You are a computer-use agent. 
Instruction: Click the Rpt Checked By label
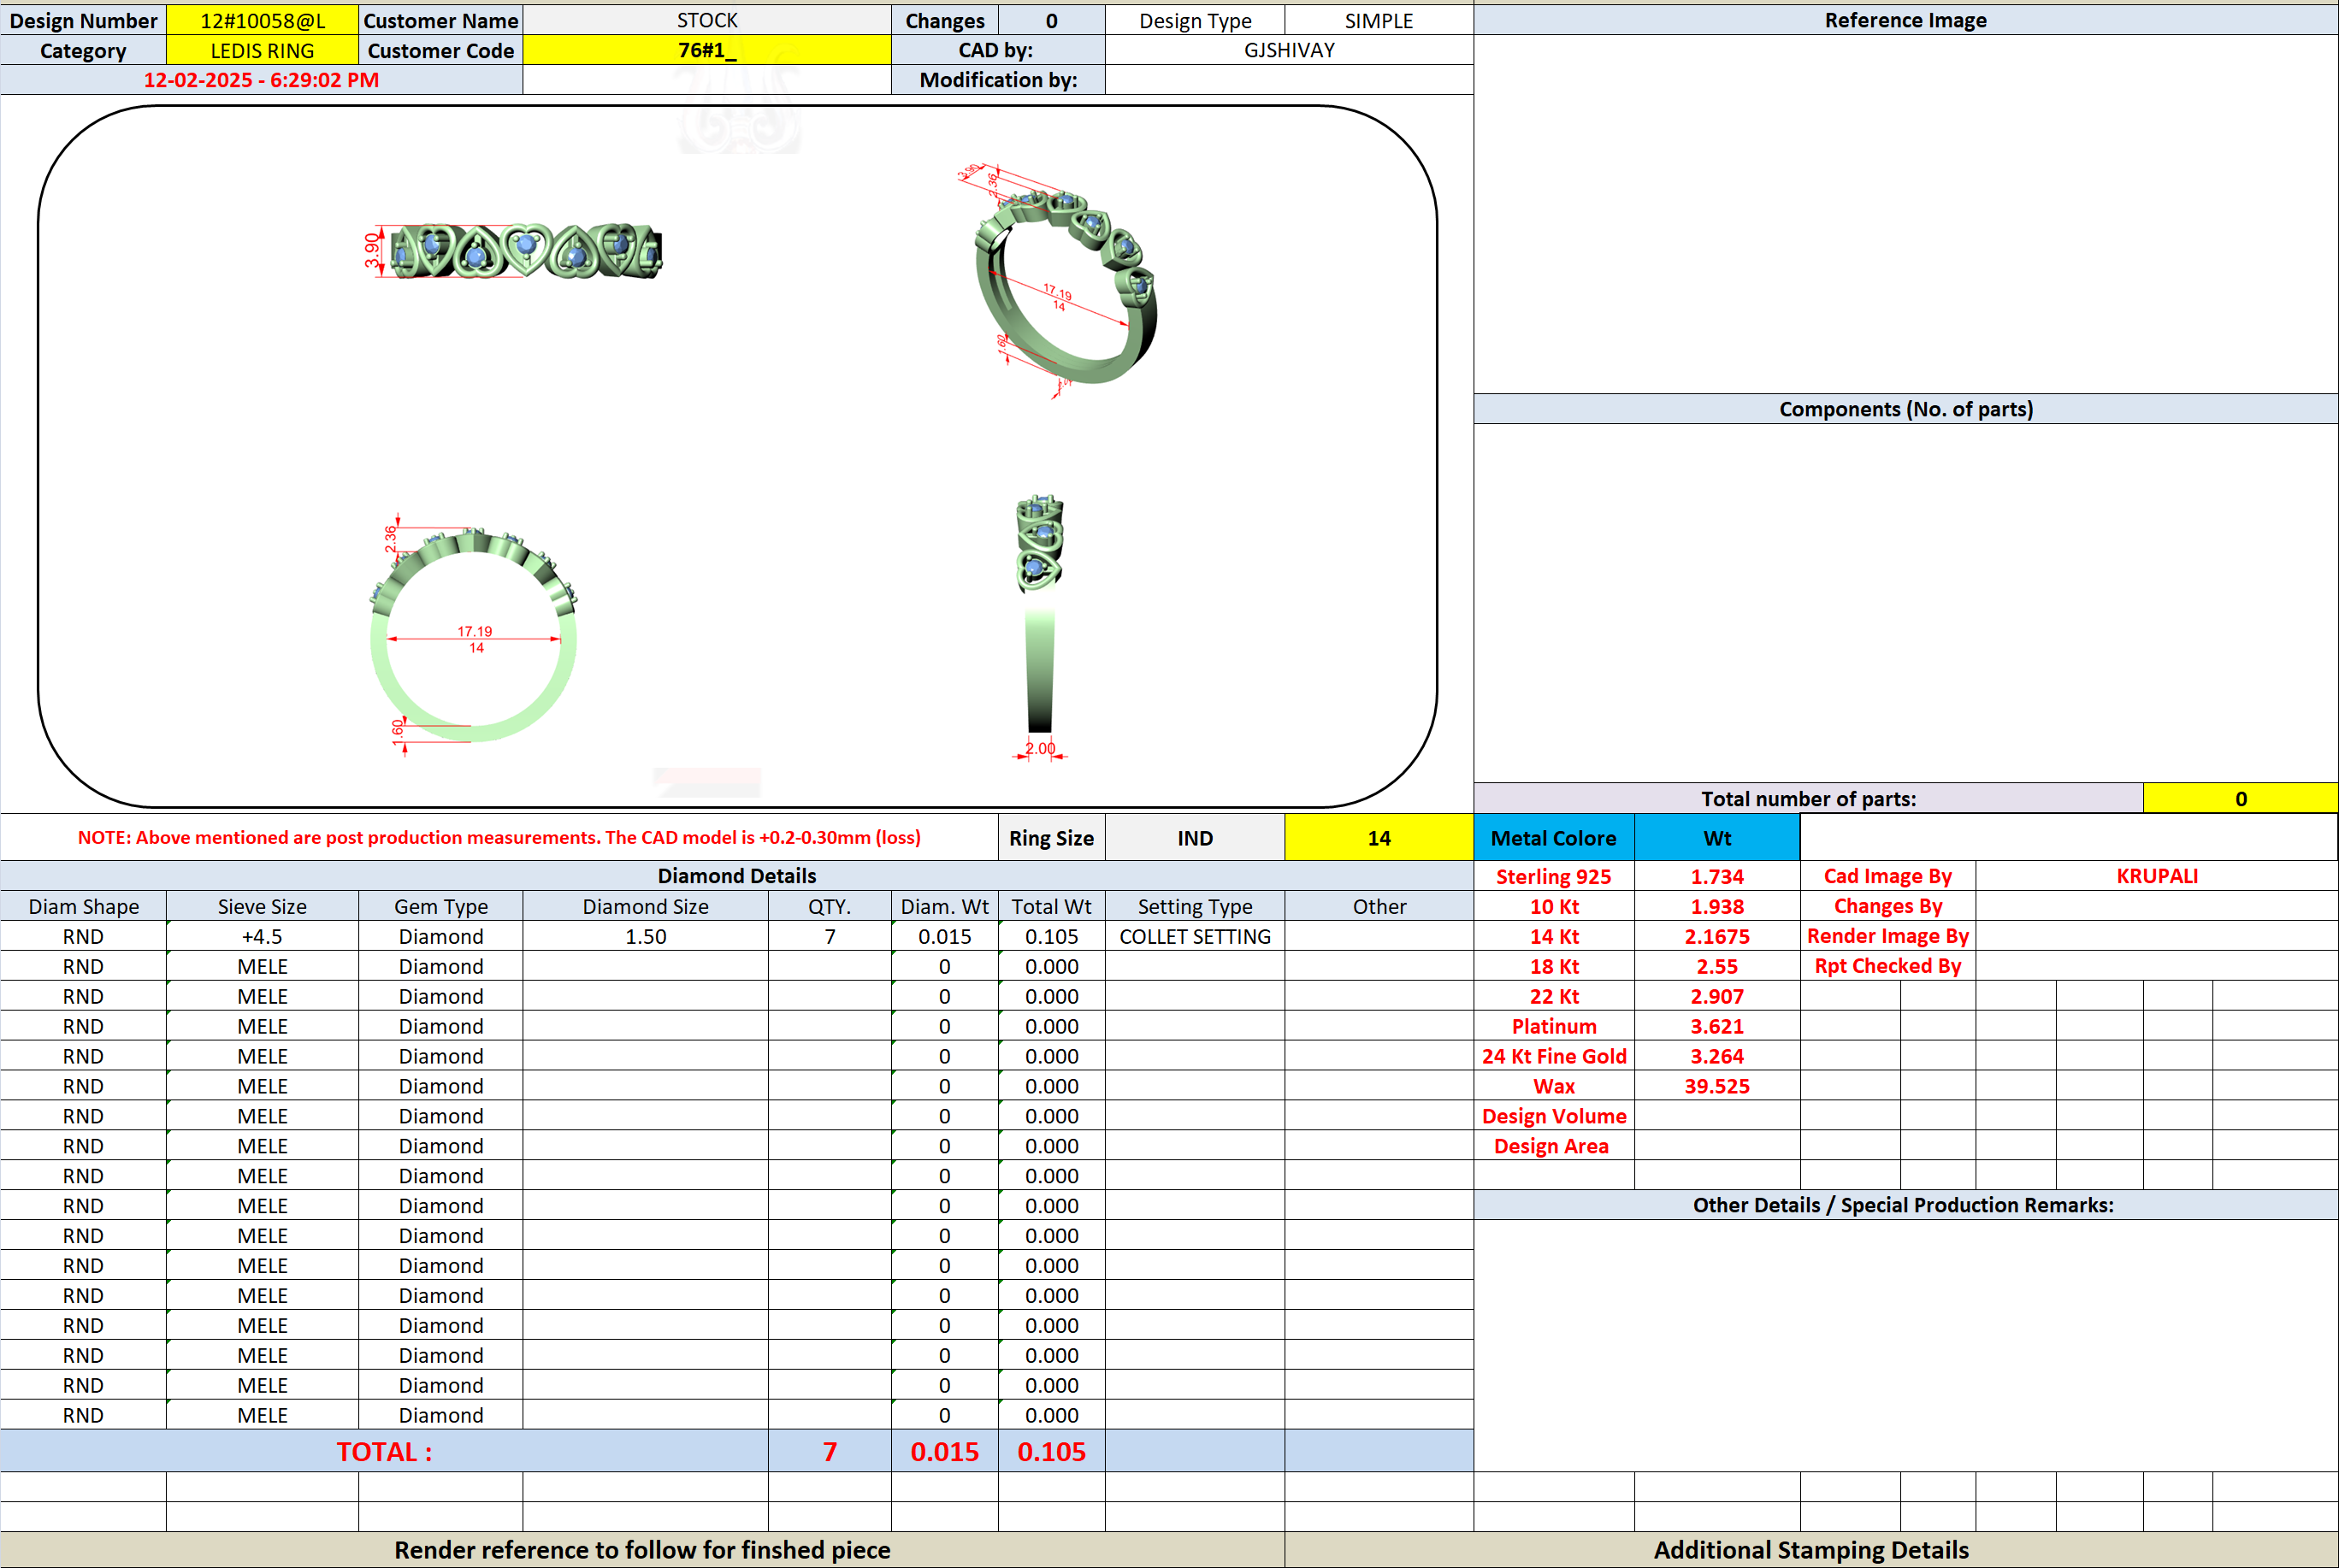tap(1888, 967)
